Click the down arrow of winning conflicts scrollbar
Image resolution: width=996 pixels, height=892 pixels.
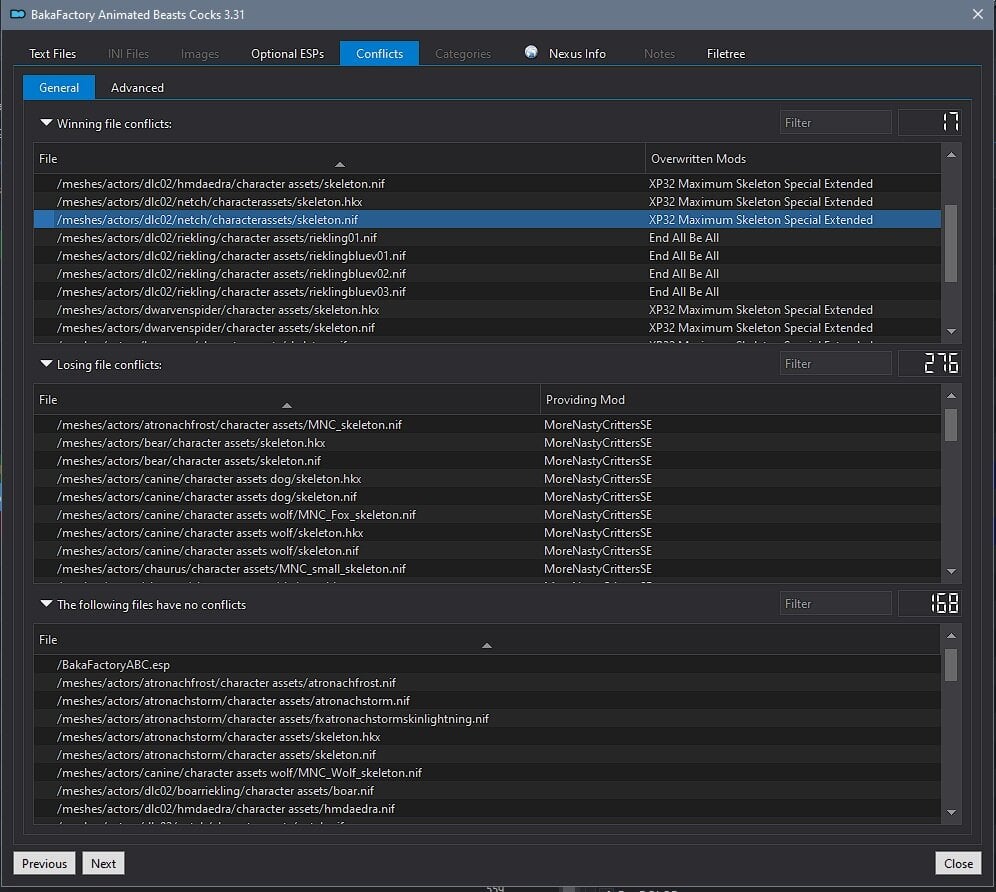pos(951,331)
